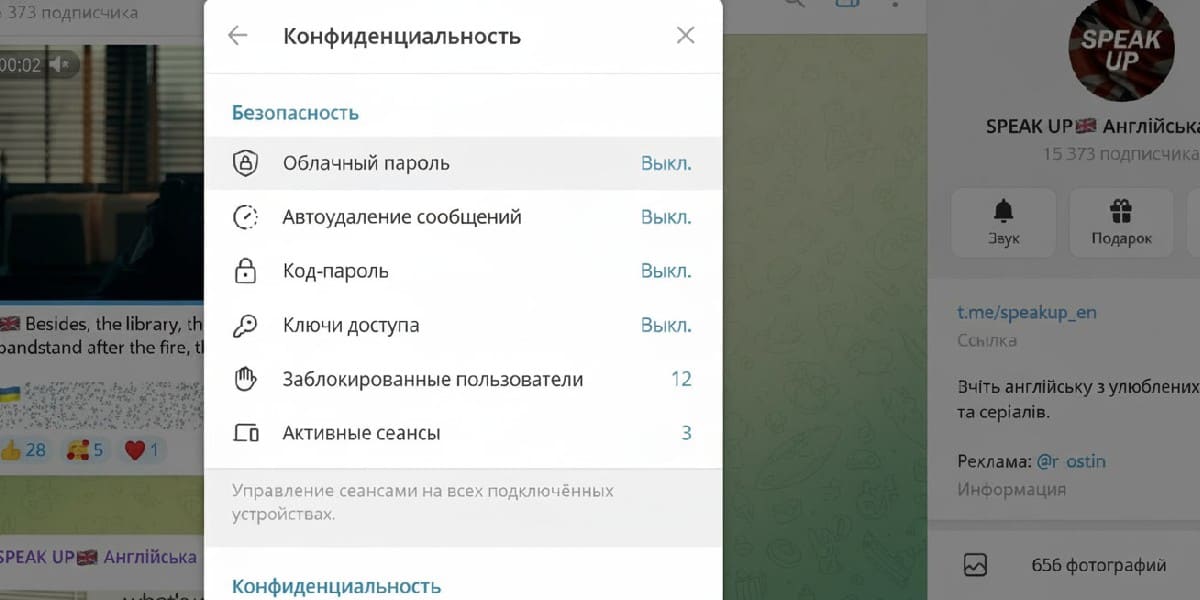Click the 15 373 подписчика subscriber count in channel info
This screenshot has width=1200, height=600.
(x=1120, y=154)
